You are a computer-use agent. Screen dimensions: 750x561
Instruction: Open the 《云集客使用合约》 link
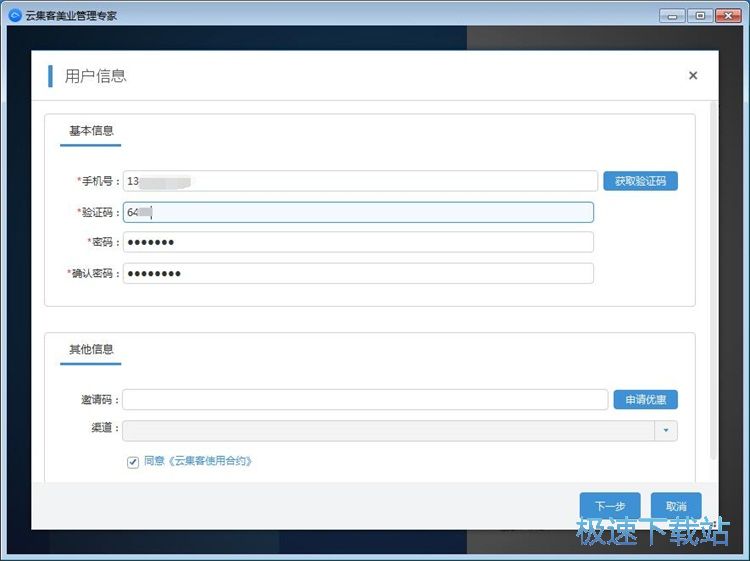[210, 461]
